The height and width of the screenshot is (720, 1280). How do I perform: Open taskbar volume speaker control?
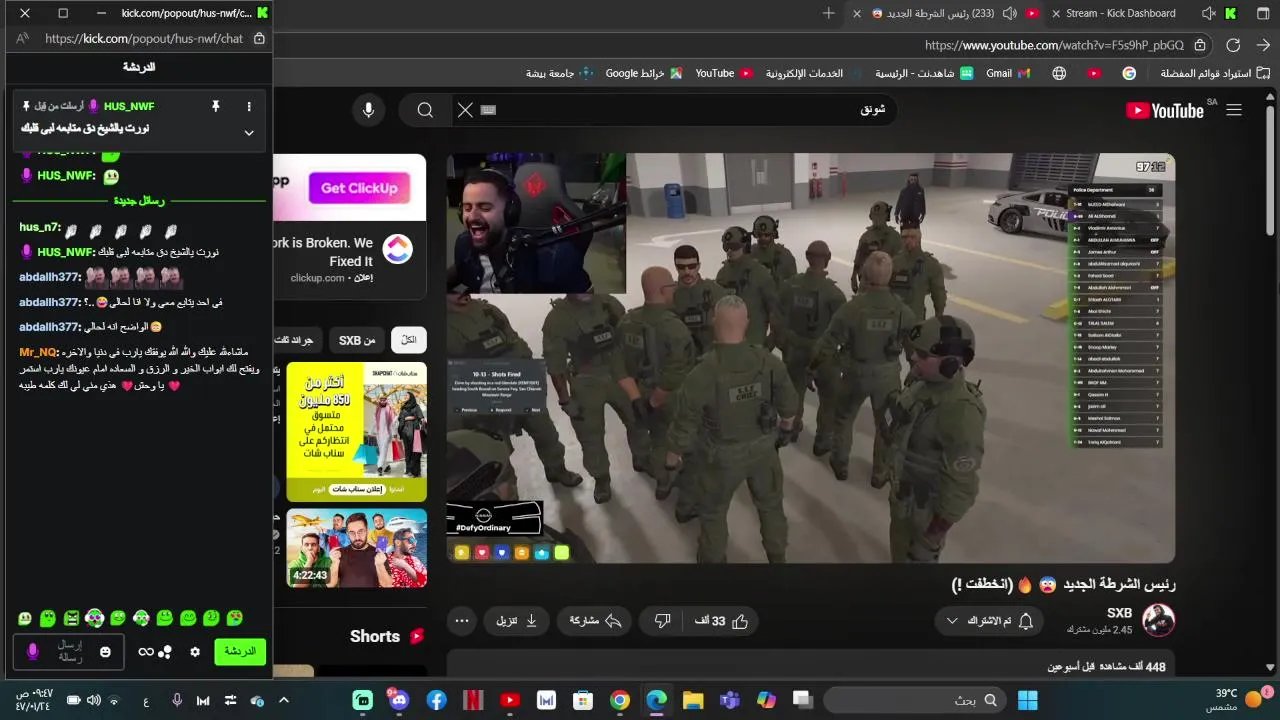point(94,700)
